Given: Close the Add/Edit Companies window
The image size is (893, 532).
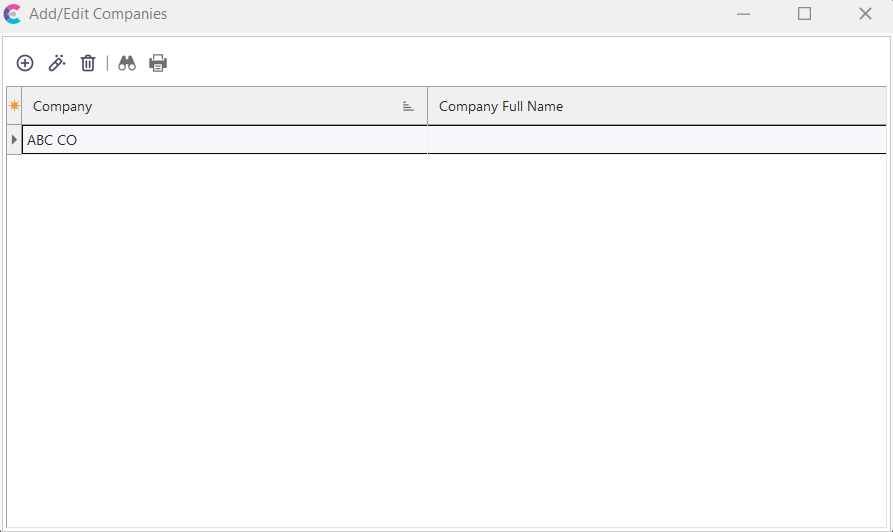Looking at the screenshot, I should 865,14.
